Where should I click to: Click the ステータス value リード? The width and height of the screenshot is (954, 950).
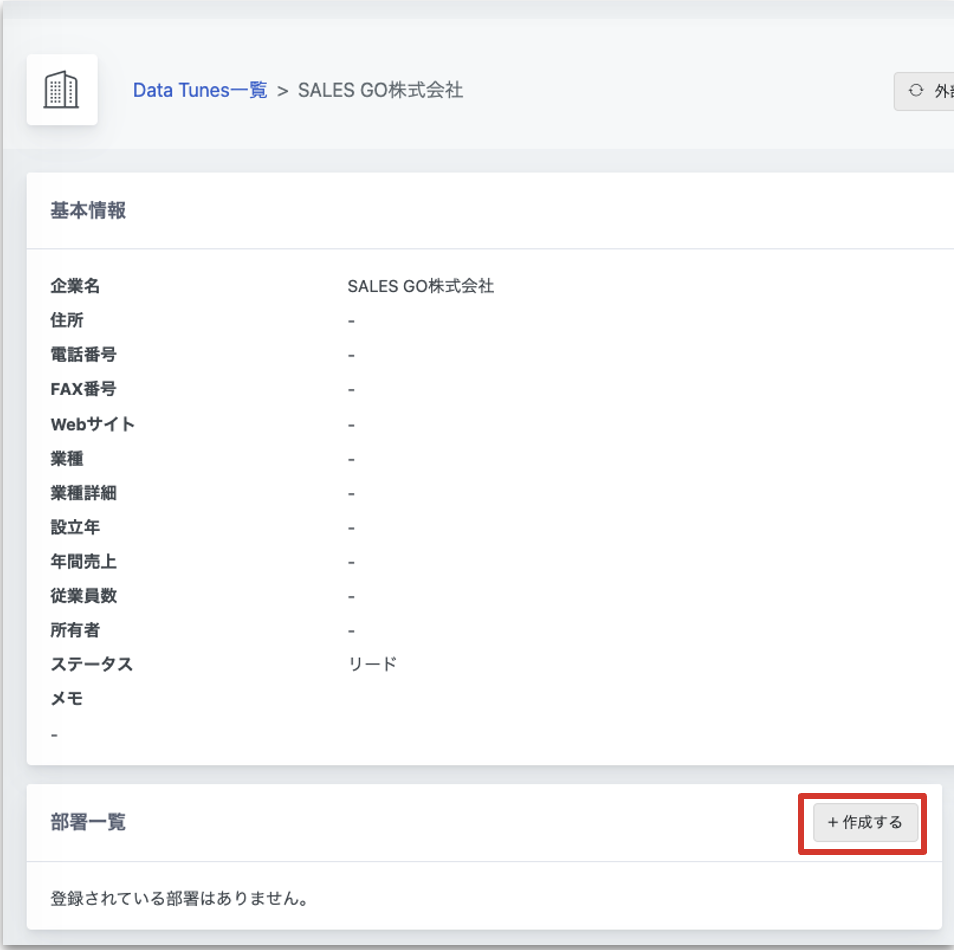click(x=372, y=664)
